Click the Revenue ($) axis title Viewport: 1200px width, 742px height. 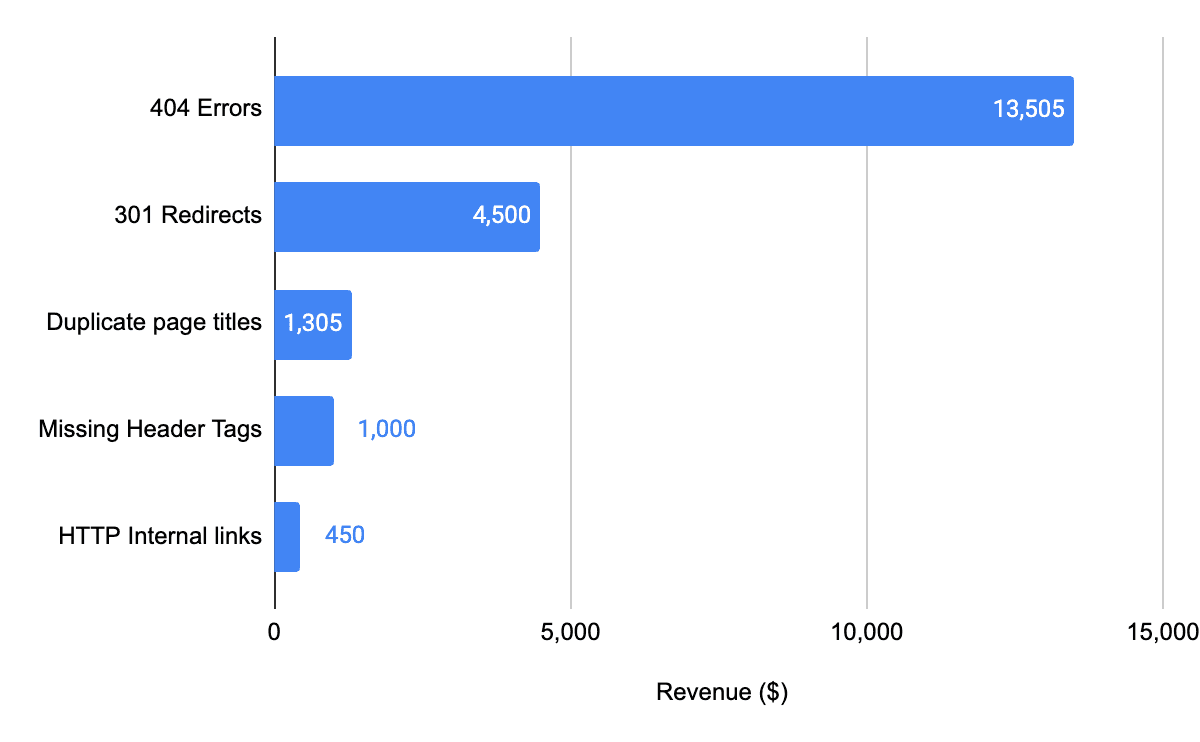(x=722, y=691)
